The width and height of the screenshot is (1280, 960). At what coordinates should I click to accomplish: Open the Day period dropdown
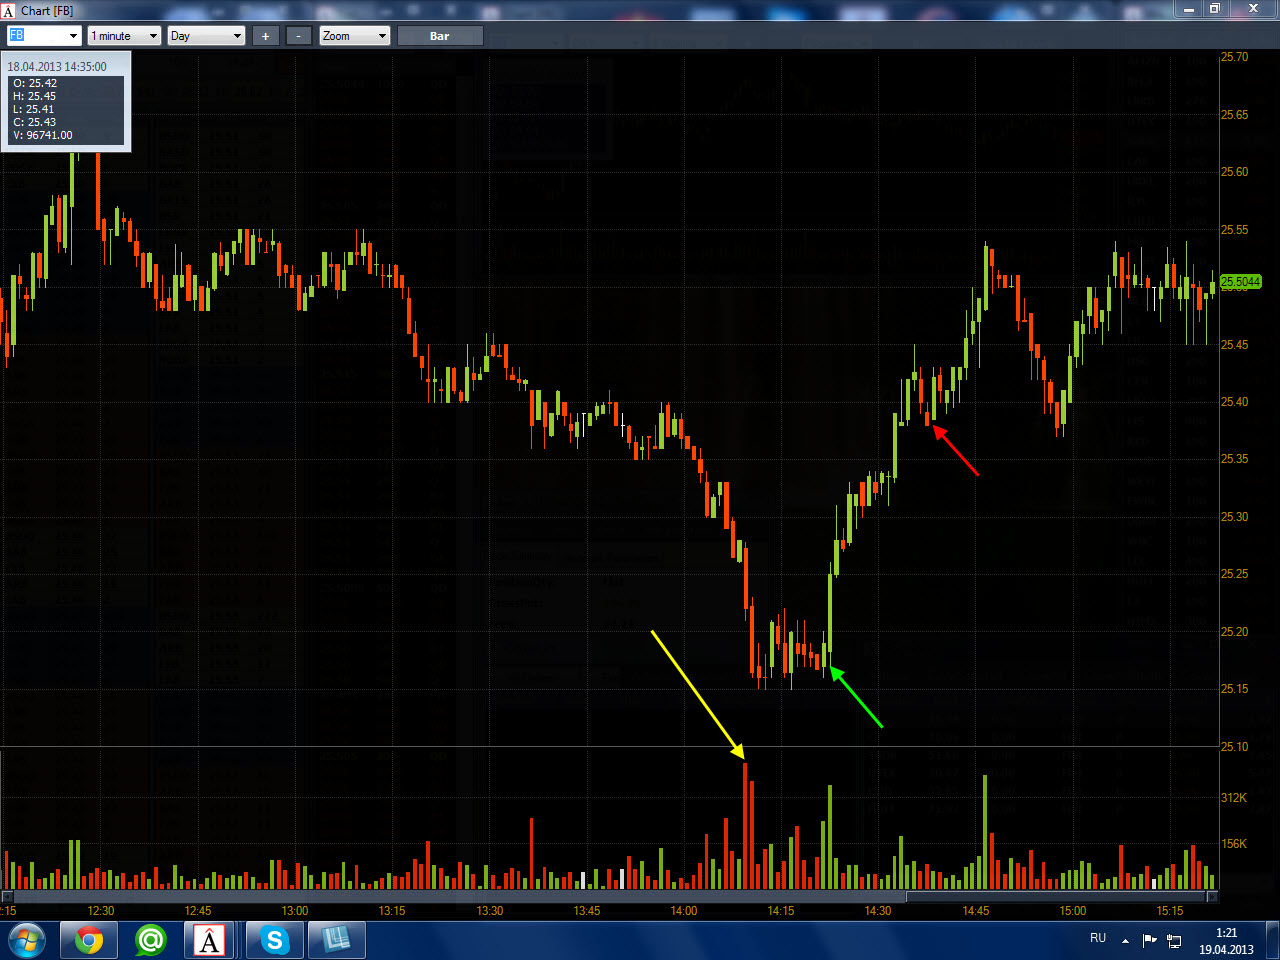[x=206, y=36]
